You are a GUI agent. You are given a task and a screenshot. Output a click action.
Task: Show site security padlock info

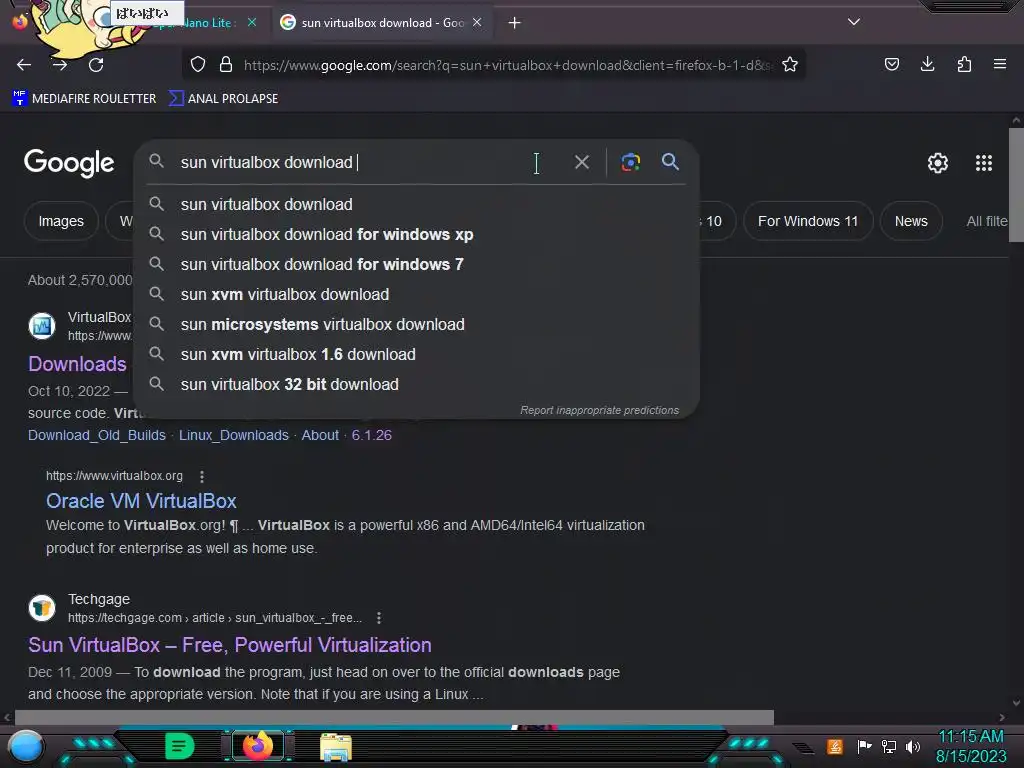[226, 64]
